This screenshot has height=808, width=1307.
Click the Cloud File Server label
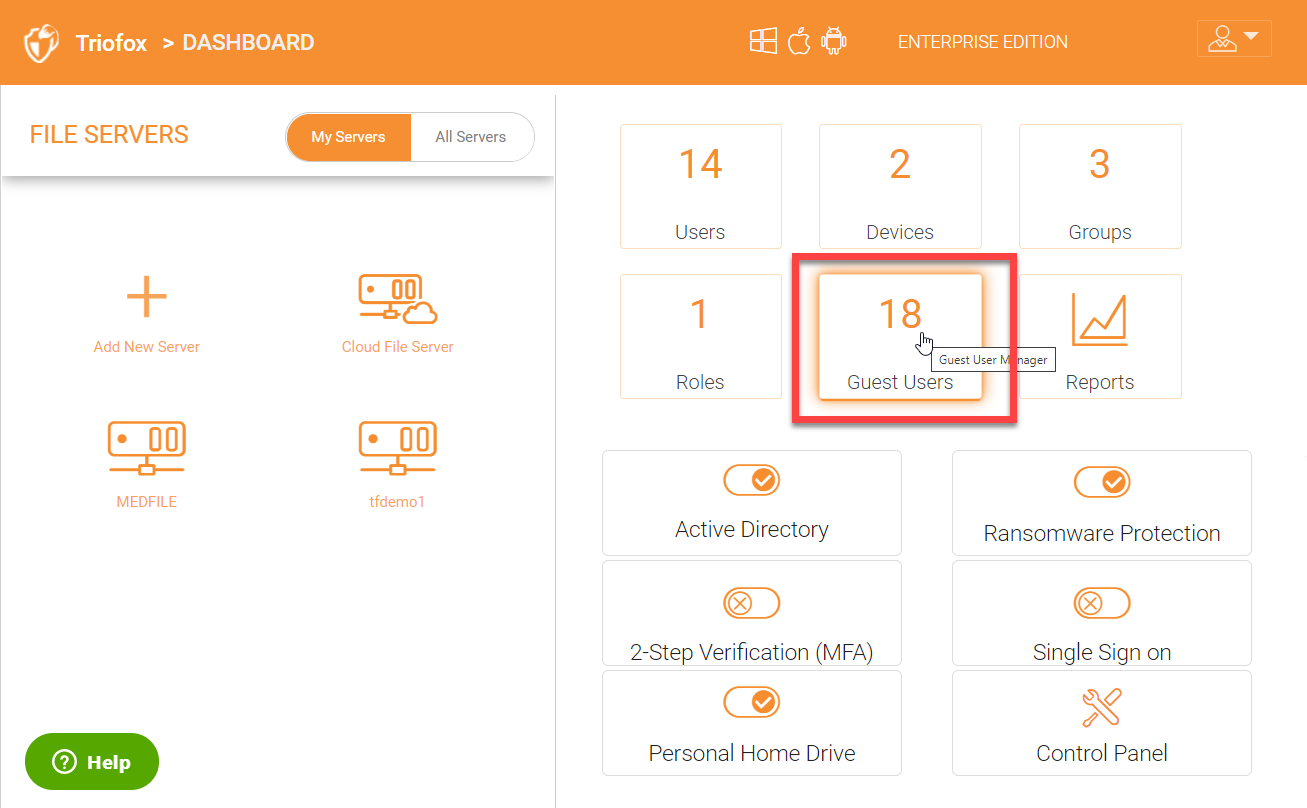398,347
